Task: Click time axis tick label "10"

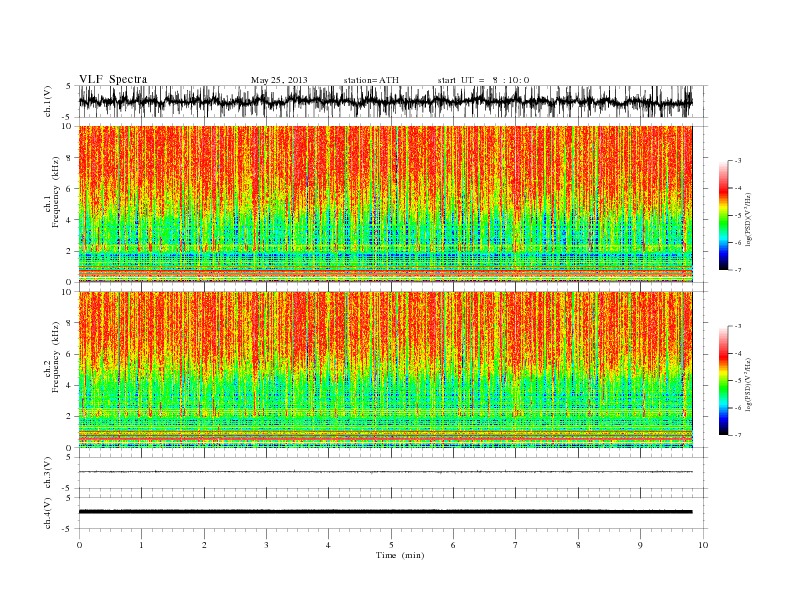Action: pyautogui.click(x=703, y=545)
